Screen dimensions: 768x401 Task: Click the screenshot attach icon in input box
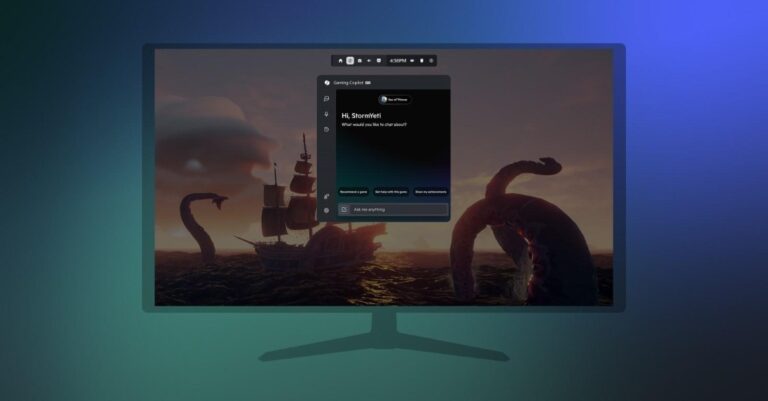coord(344,210)
